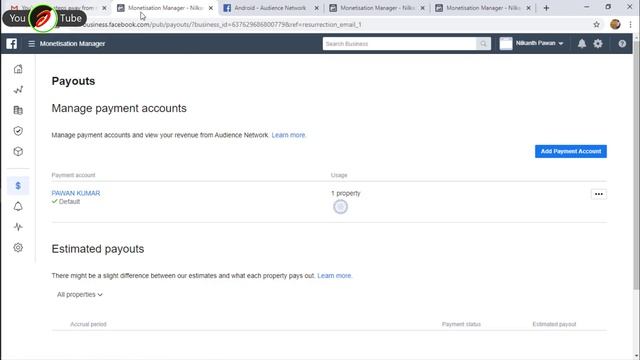This screenshot has width=640, height=360.
Task: Open settings gear in top bar
Action: coord(598,44)
